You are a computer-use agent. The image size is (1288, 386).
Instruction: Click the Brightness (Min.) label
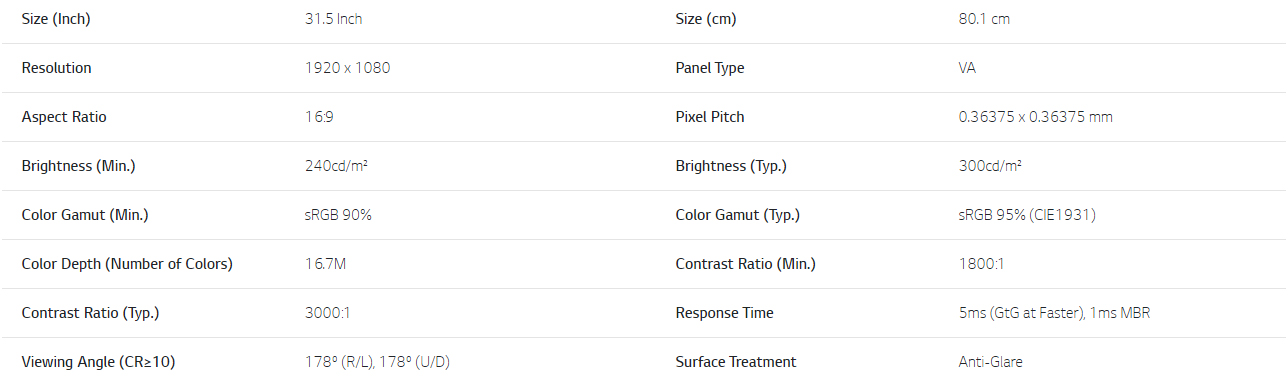[x=78, y=166]
